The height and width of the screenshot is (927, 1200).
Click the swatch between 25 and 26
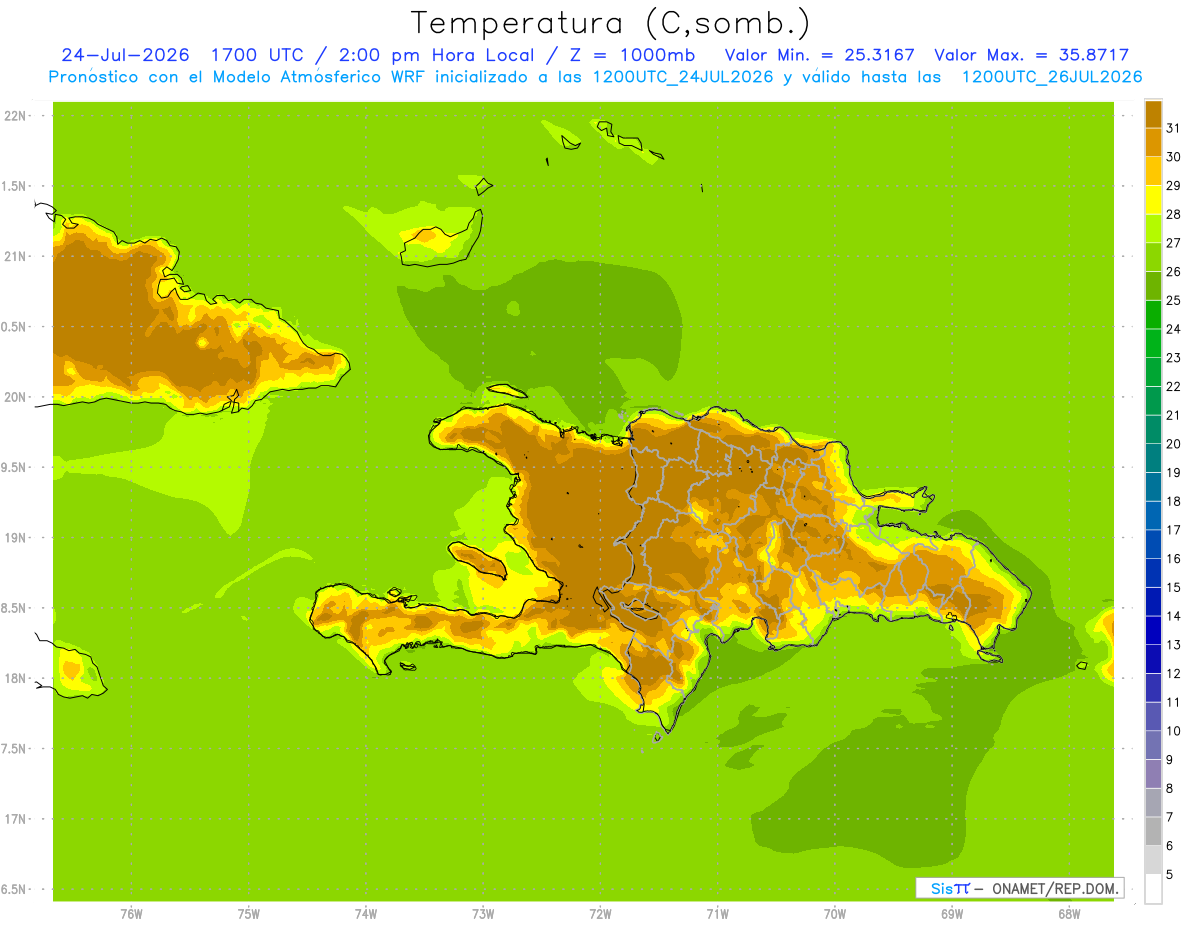[x=1153, y=286]
